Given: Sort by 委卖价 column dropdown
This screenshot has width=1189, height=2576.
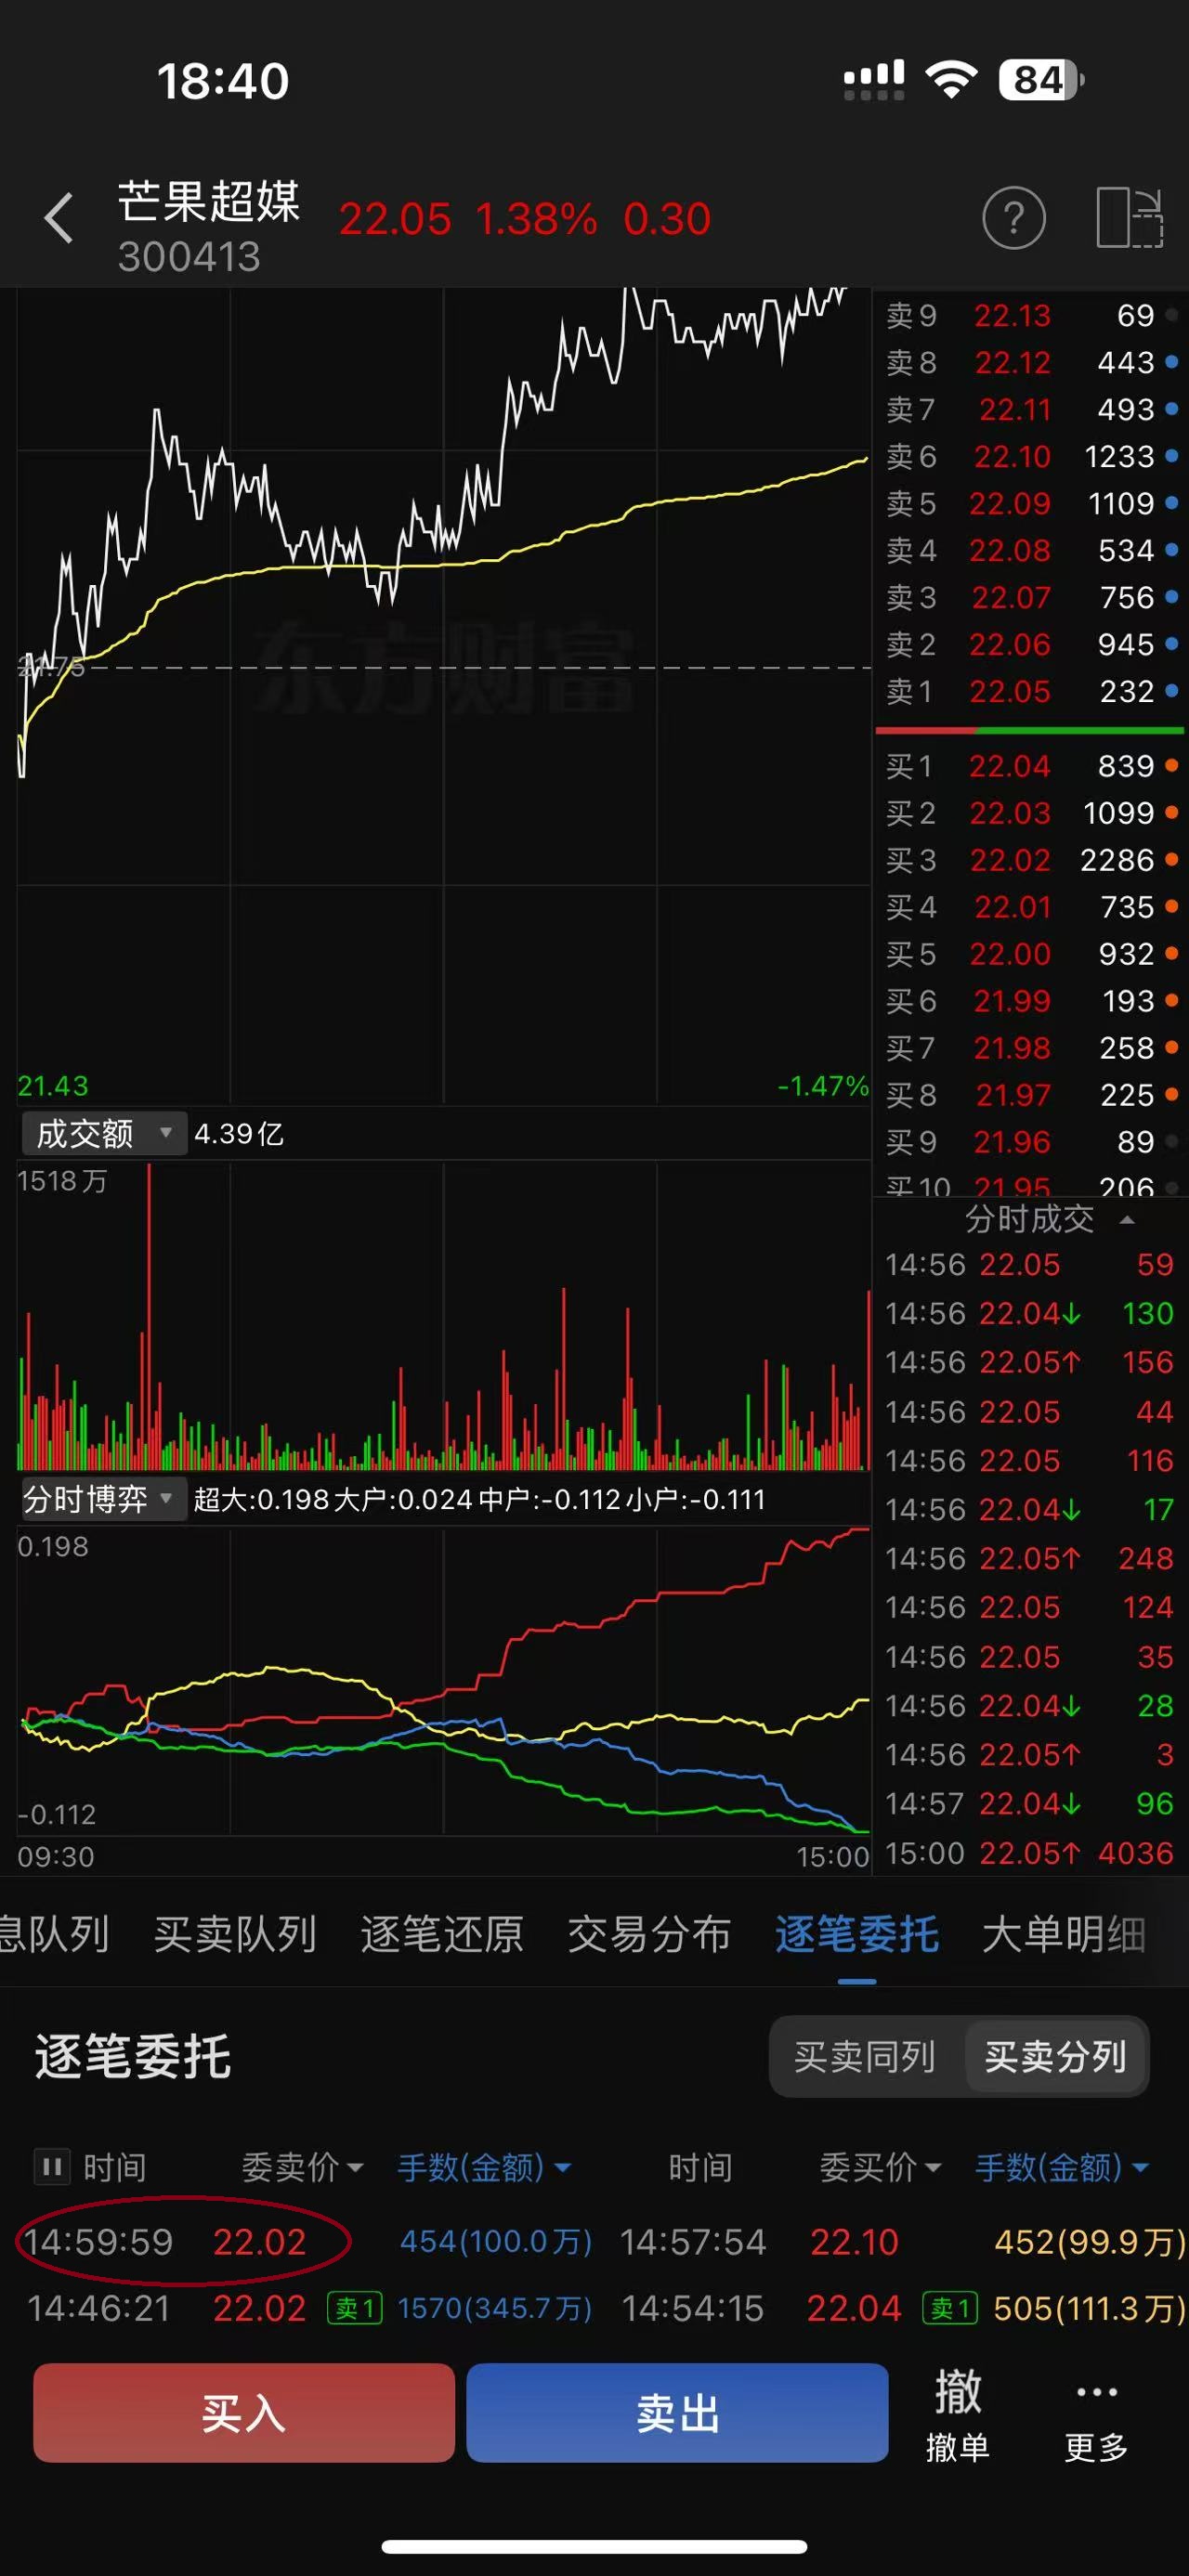Looking at the screenshot, I should click(302, 2167).
